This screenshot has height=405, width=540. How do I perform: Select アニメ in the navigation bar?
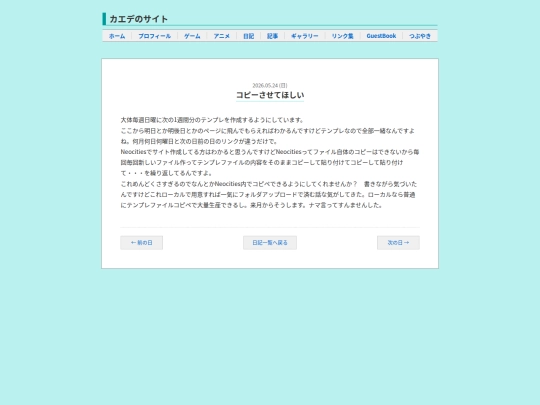[x=222, y=36]
